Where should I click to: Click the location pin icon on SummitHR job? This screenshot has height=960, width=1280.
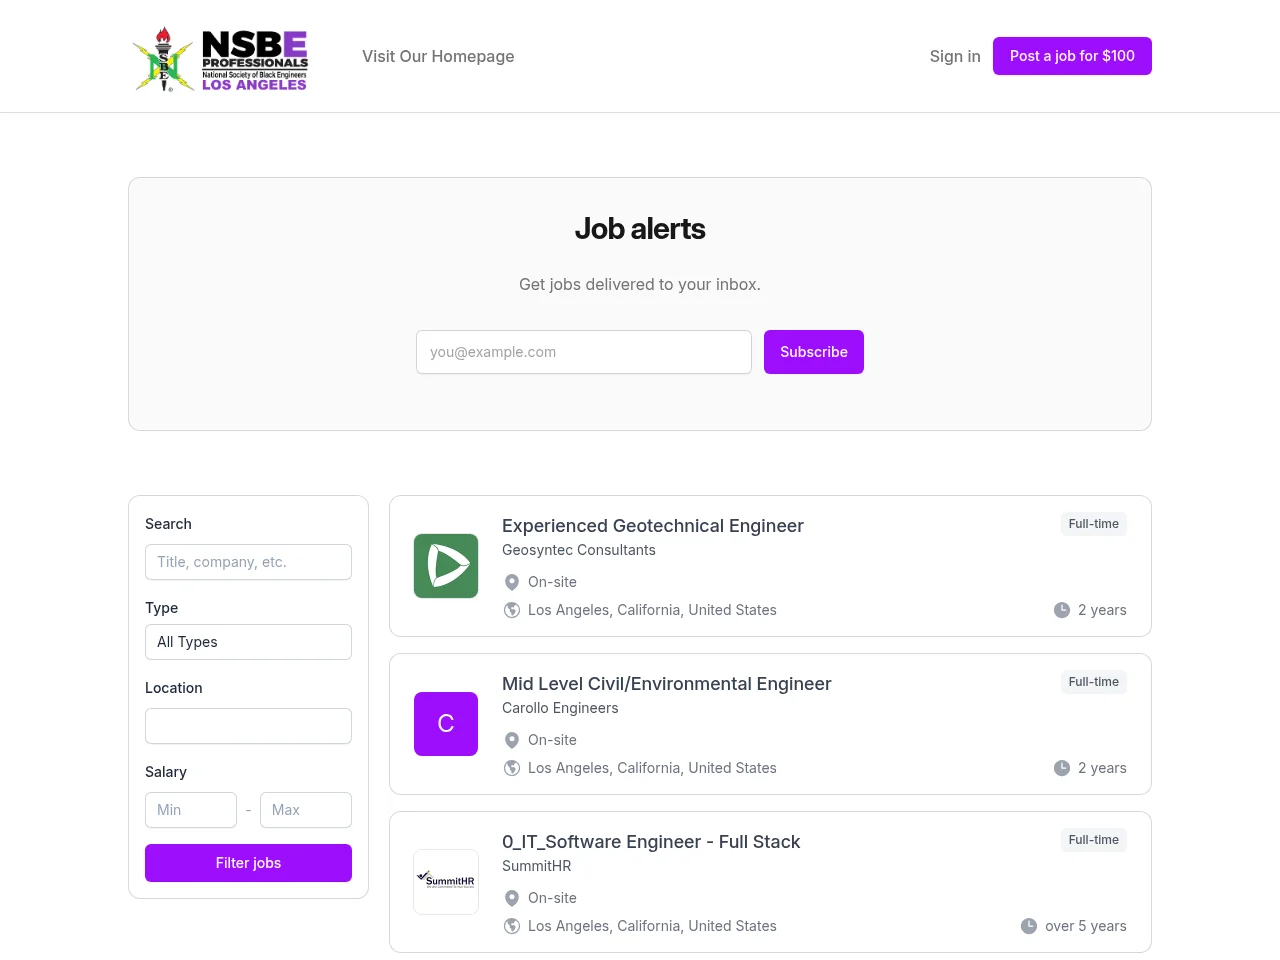coord(512,898)
